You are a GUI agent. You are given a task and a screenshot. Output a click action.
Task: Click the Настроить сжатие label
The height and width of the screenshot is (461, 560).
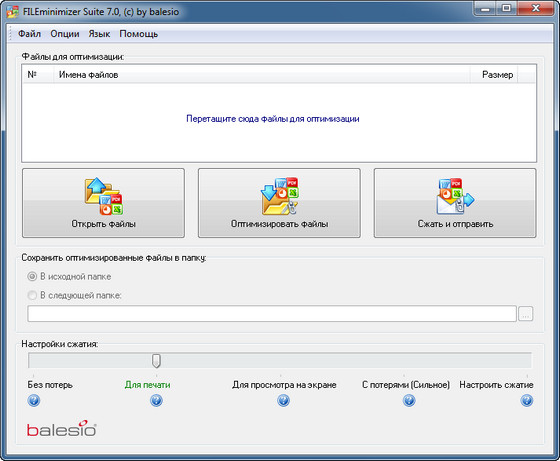[496, 385]
